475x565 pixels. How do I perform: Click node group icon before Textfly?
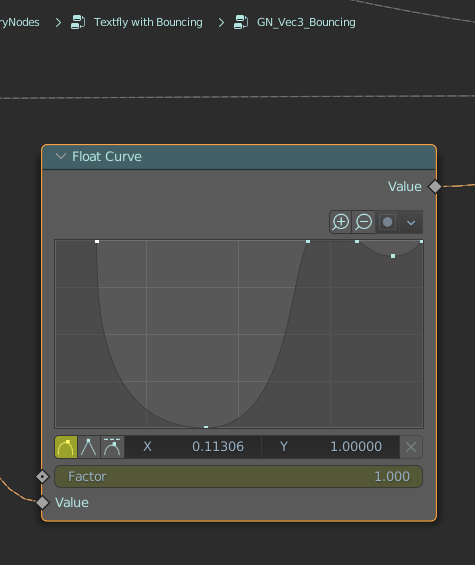(x=78, y=22)
